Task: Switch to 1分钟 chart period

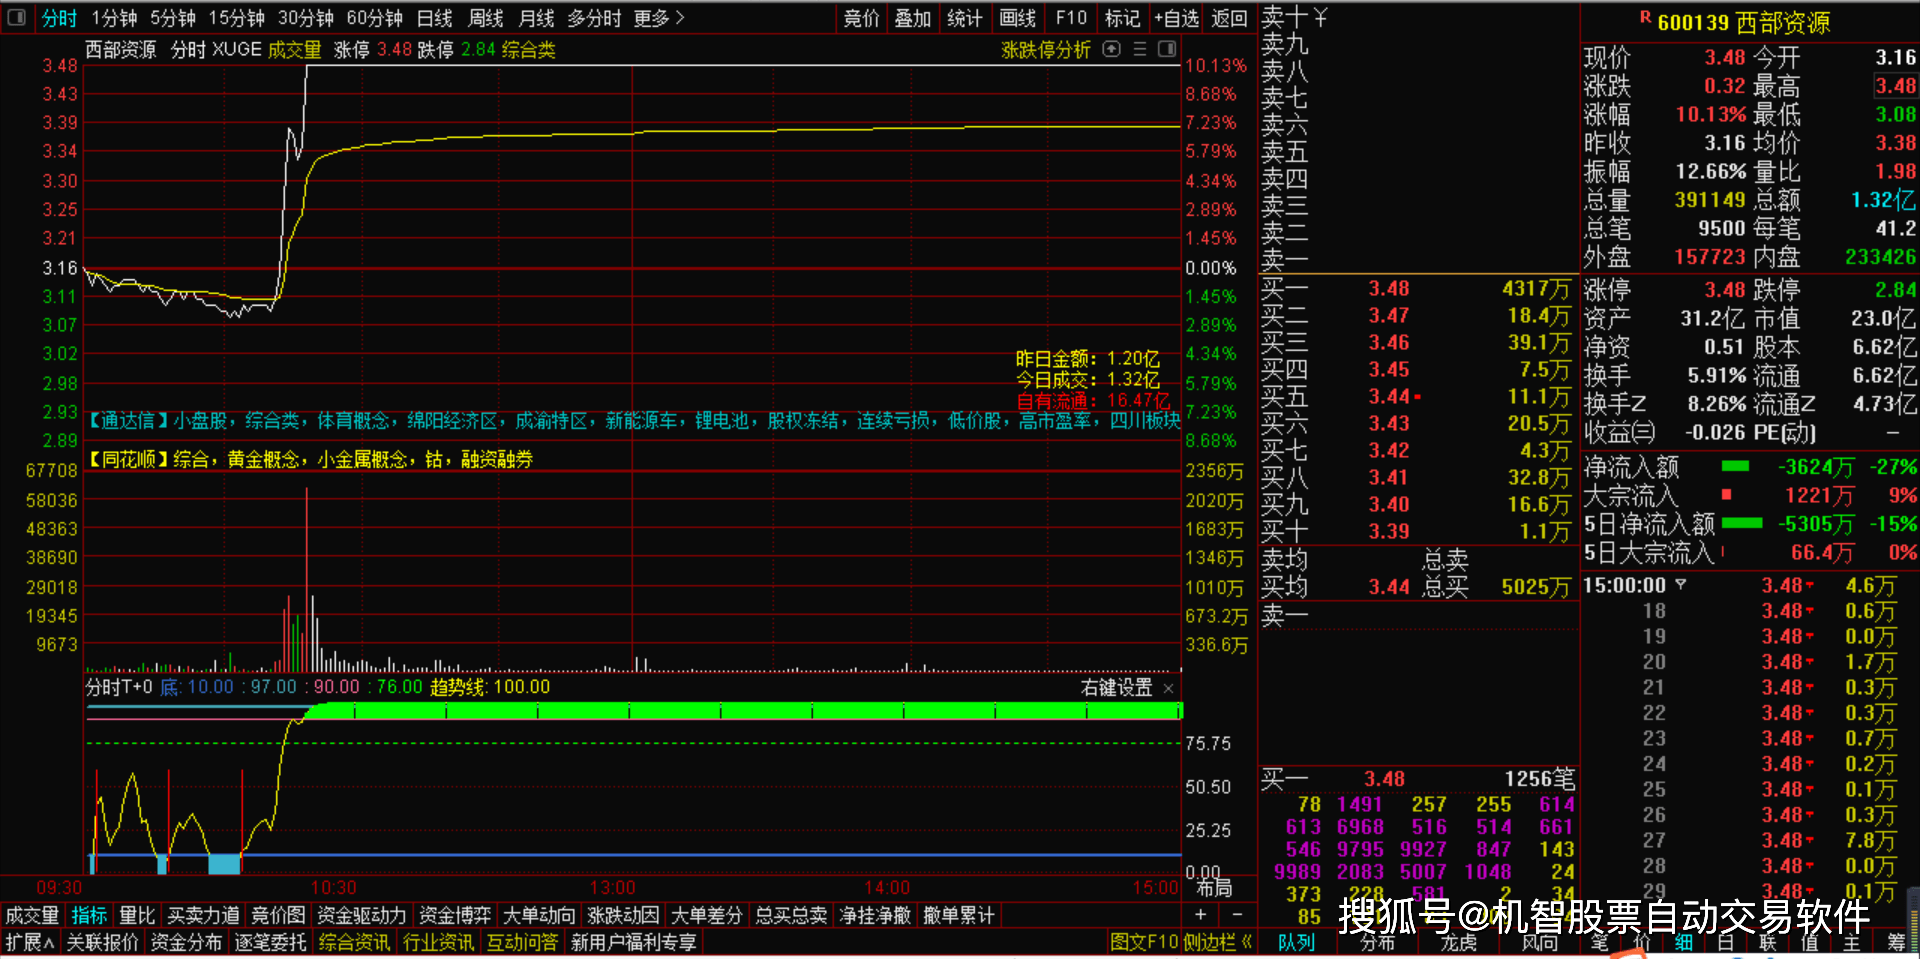Action: pyautogui.click(x=114, y=18)
